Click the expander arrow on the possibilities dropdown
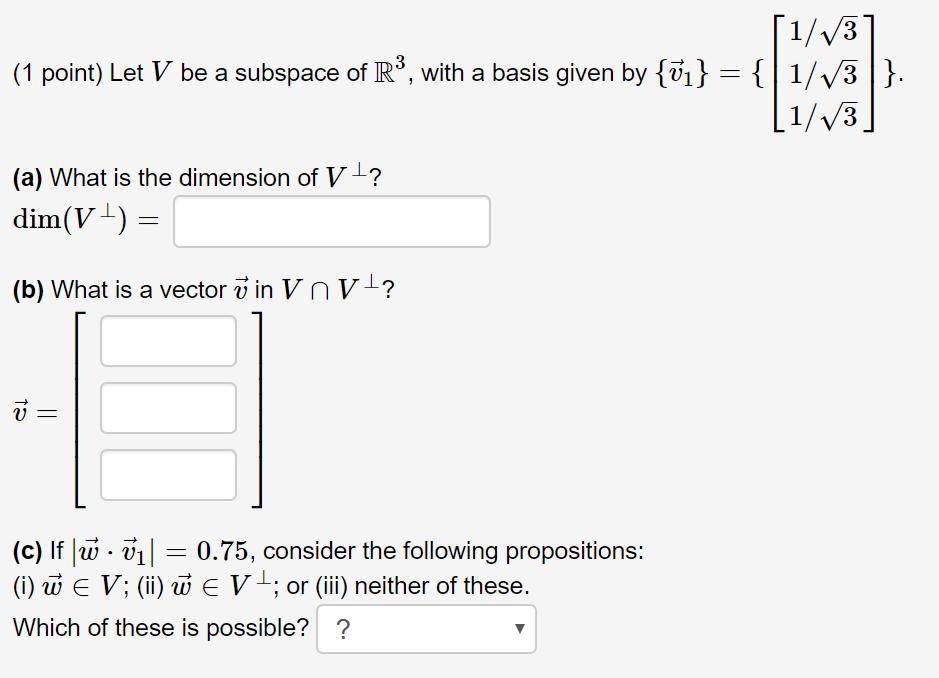The height and width of the screenshot is (678, 939). click(x=519, y=629)
